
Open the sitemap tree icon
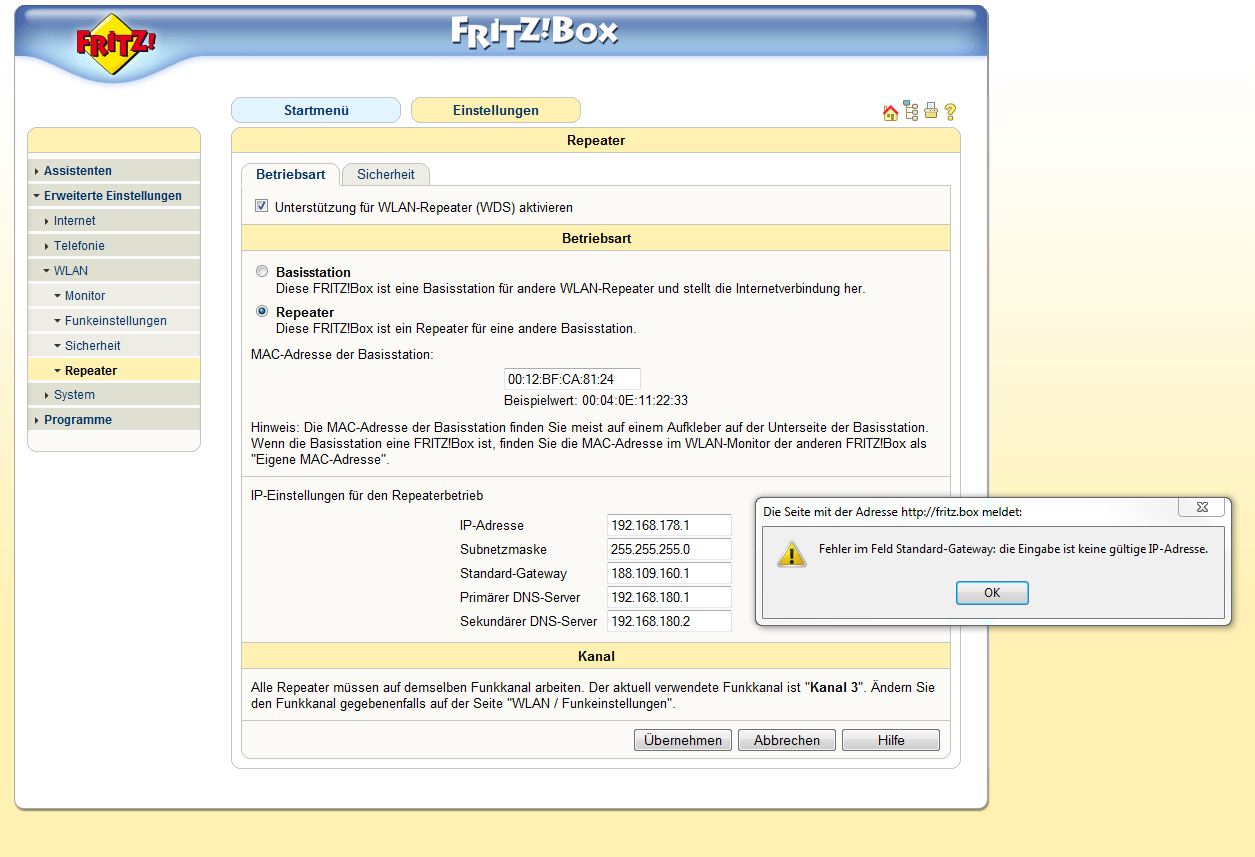[911, 111]
